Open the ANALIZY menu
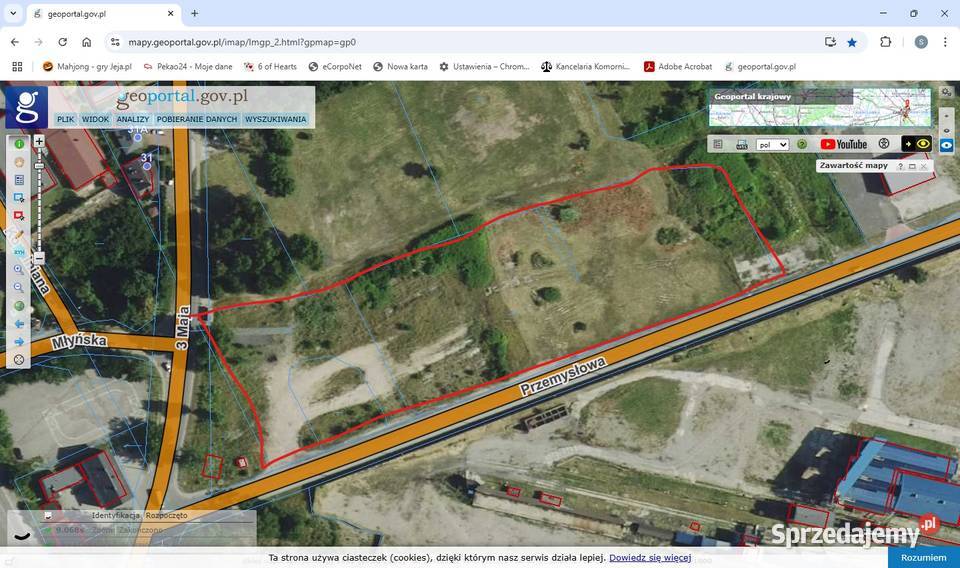 pyautogui.click(x=133, y=119)
